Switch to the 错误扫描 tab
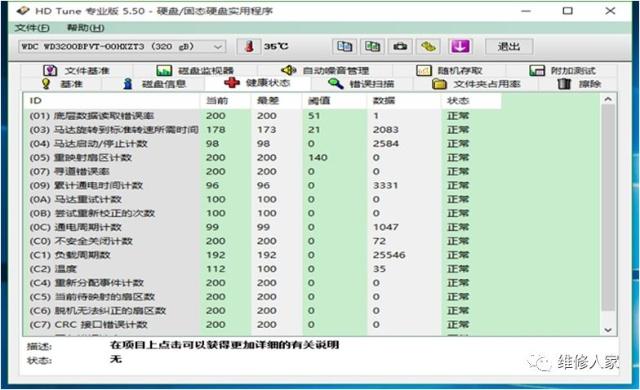 (x=361, y=84)
